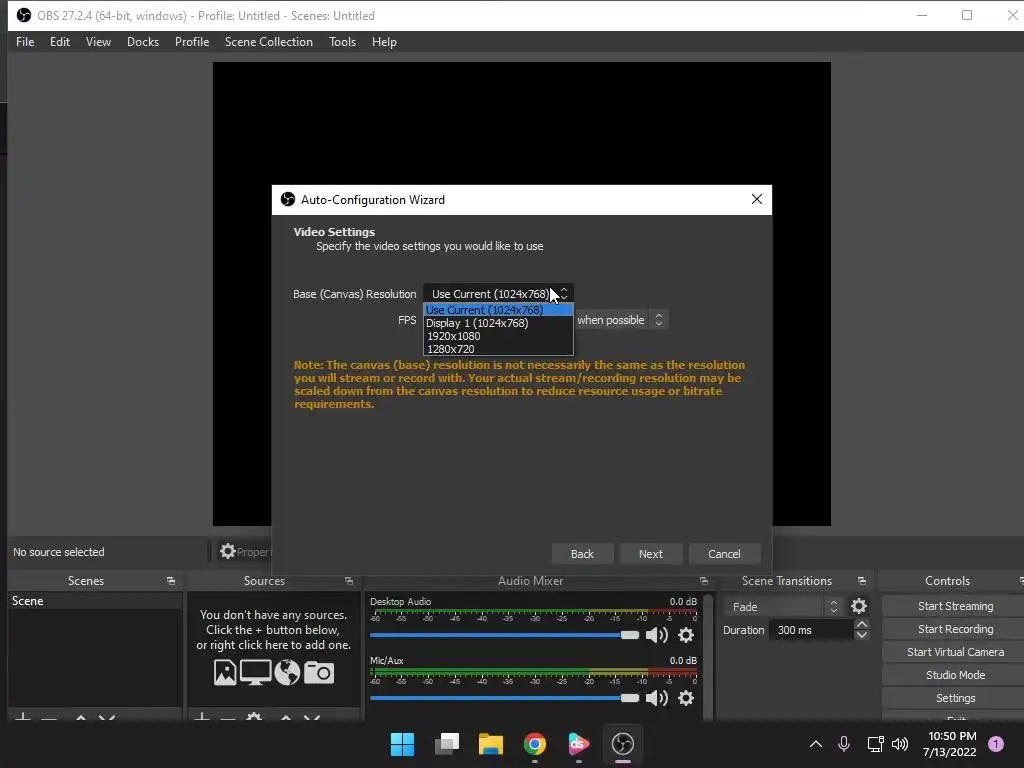1024x768 pixels.
Task: Open Desktop Audio gear settings
Action: click(686, 635)
